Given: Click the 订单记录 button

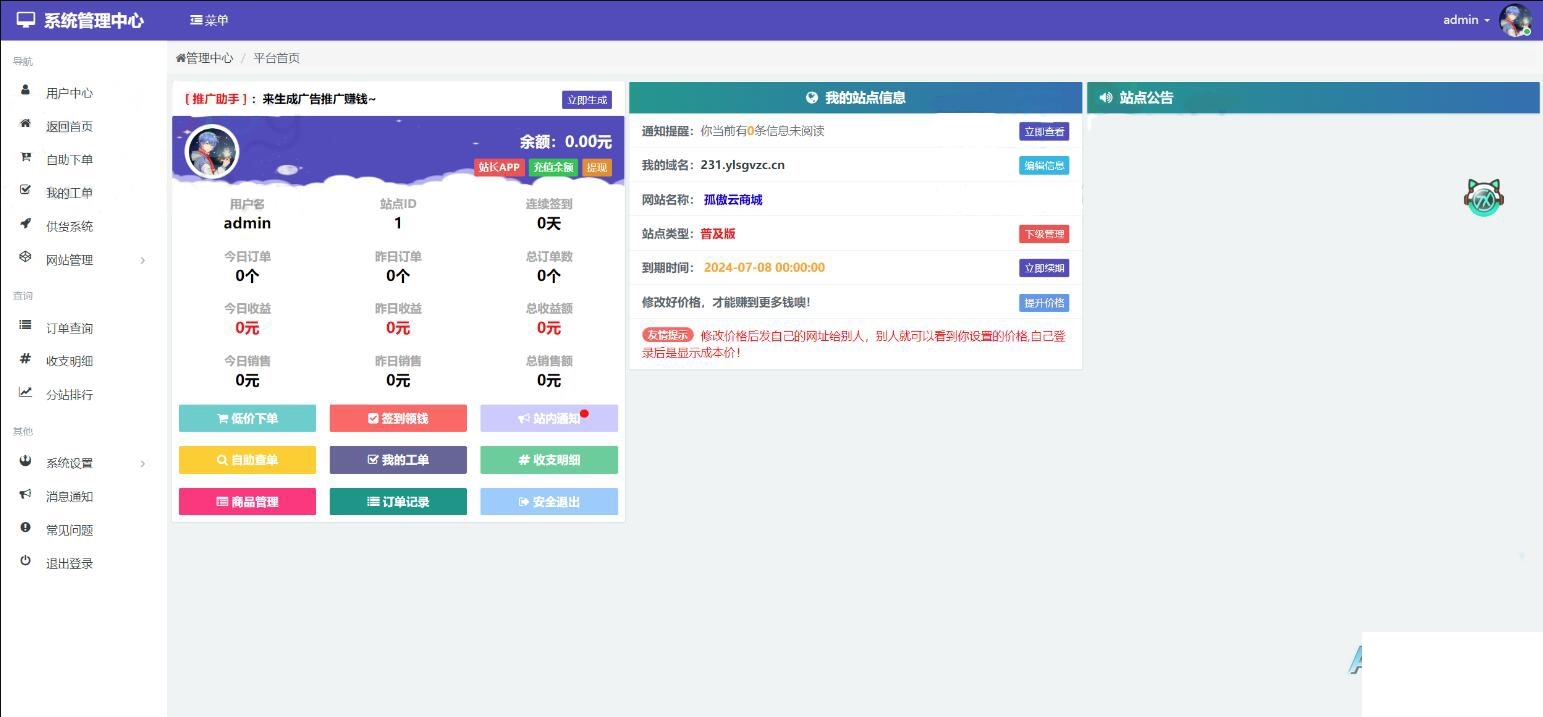Looking at the screenshot, I should (x=398, y=502).
